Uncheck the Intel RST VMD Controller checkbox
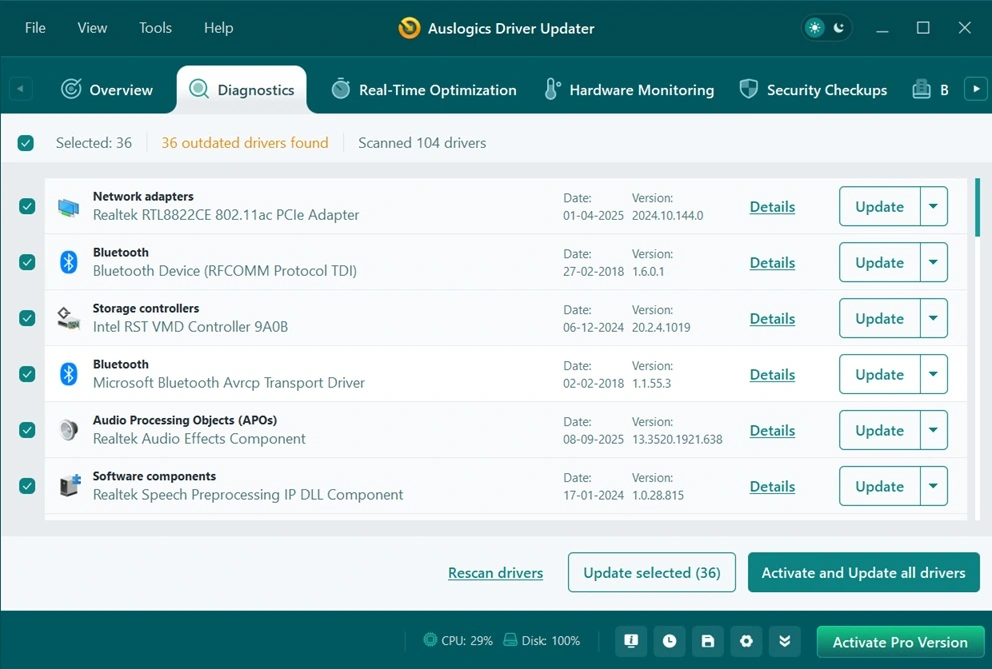Screen dimensions: 992x669 27,318
